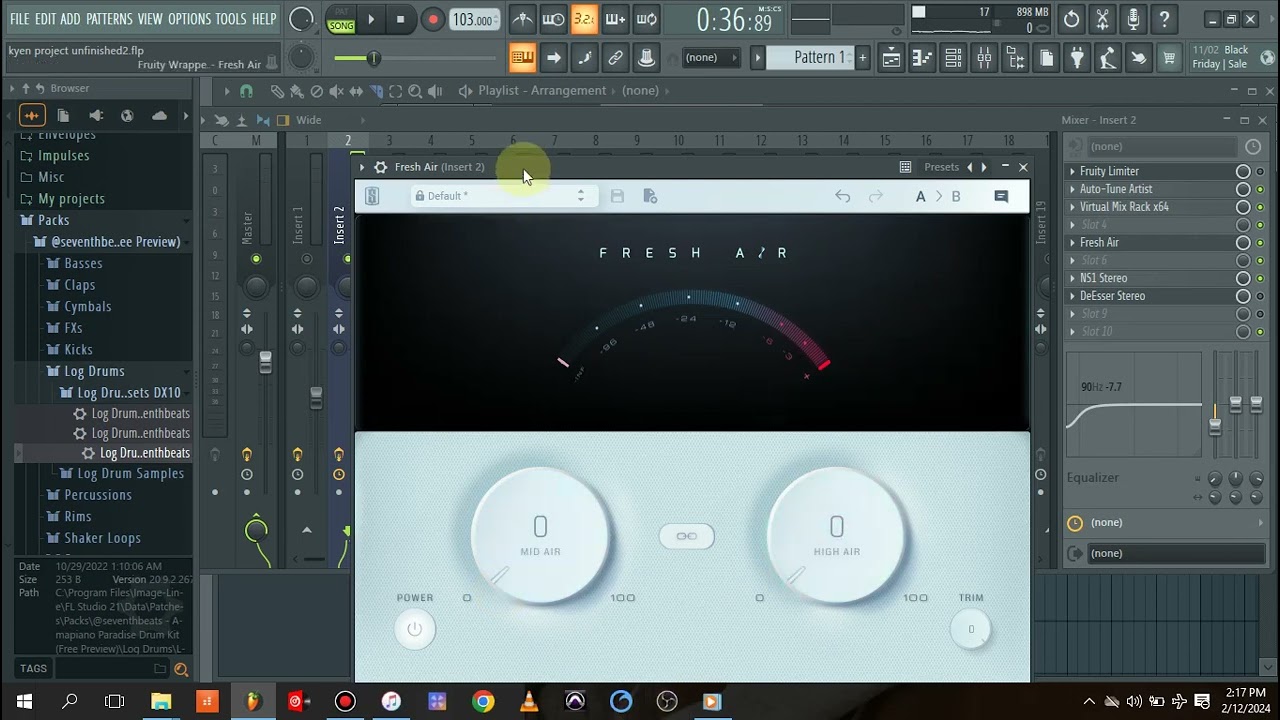Image resolution: width=1280 pixels, height=720 pixels.
Task: Open the Pattern 1 selector
Action: [812, 57]
